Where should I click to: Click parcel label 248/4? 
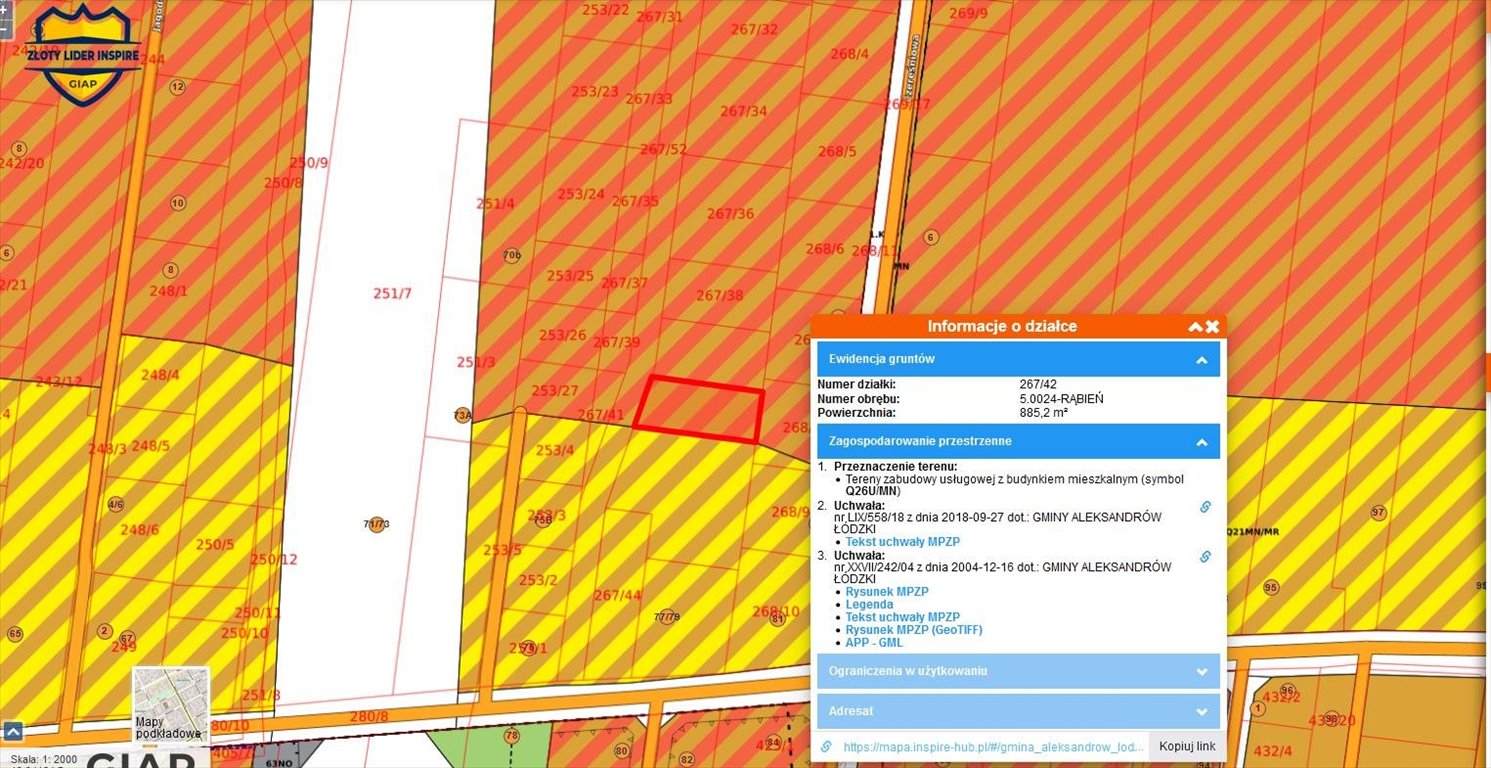point(160,375)
